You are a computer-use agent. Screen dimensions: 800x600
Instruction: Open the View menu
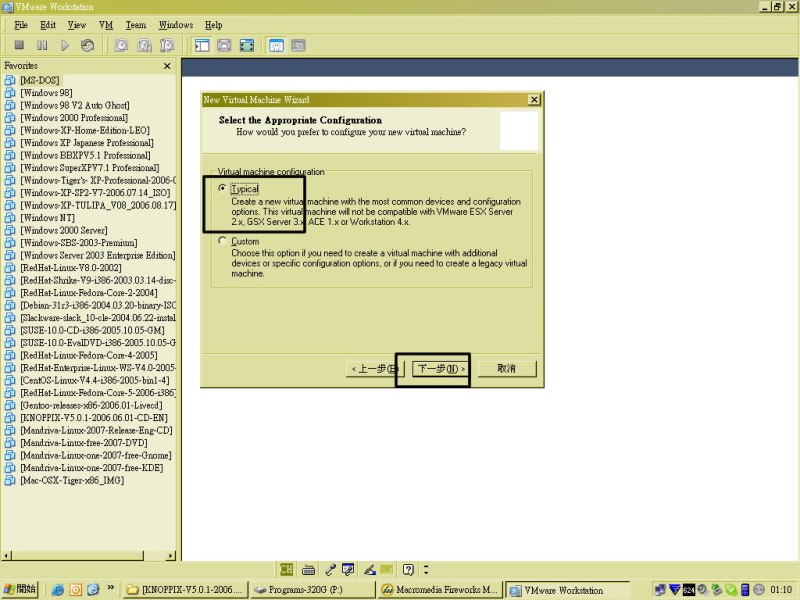click(x=77, y=25)
